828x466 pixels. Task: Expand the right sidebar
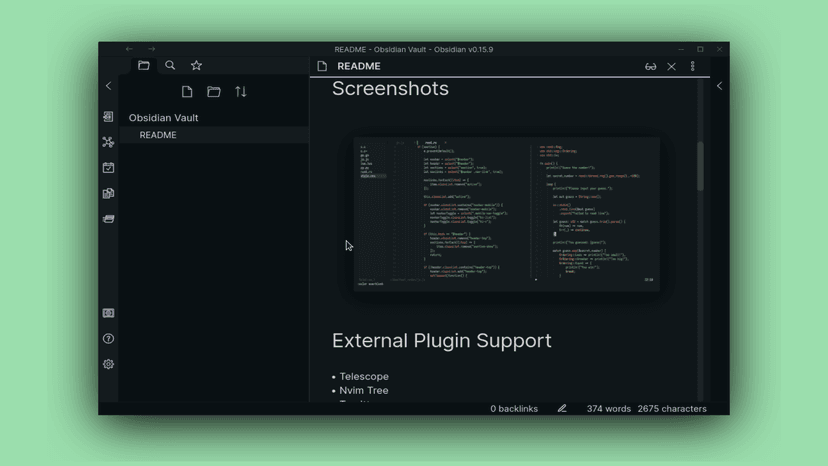[x=719, y=86]
